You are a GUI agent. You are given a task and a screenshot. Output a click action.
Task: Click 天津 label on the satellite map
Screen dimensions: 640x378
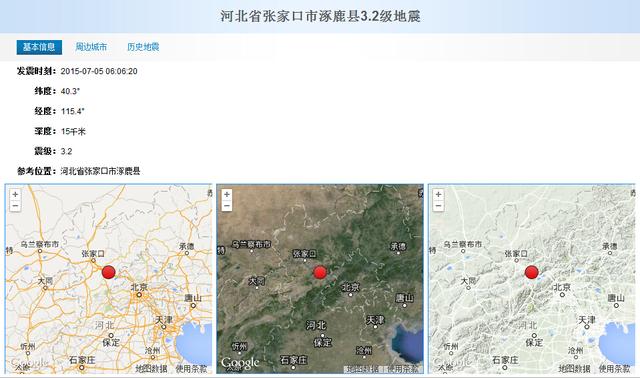375,320
